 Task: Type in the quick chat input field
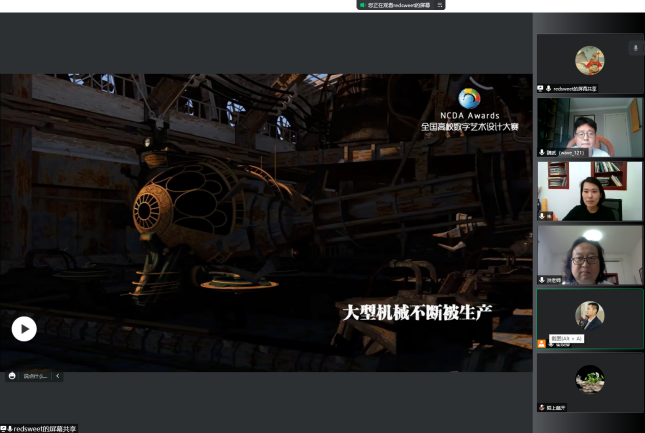click(35, 376)
